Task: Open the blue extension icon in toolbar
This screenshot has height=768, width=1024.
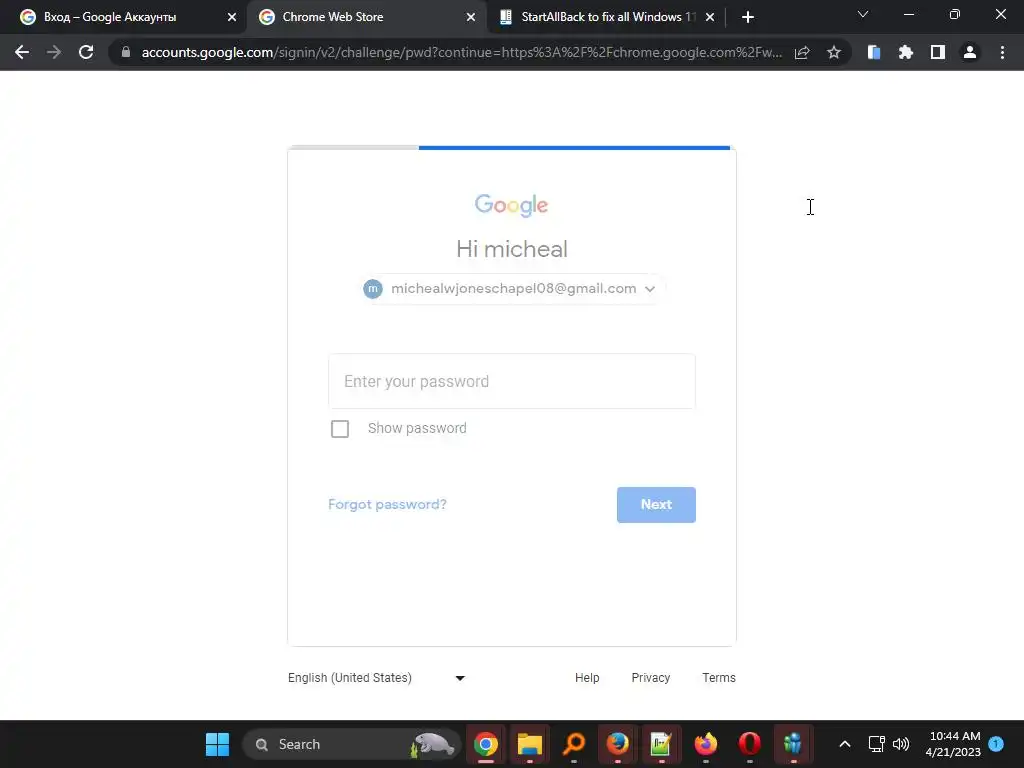Action: coord(874,52)
